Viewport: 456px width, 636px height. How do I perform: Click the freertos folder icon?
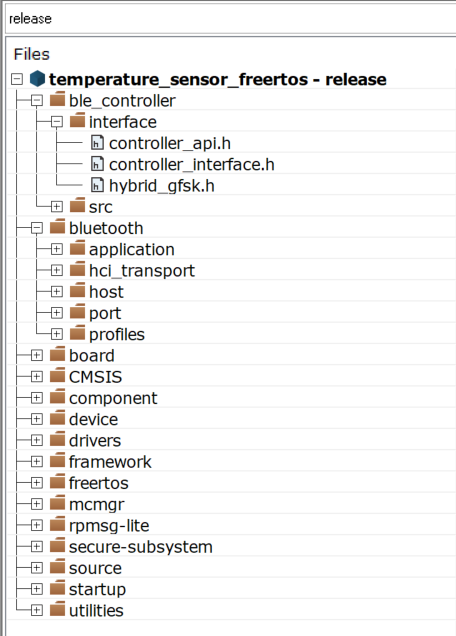(x=58, y=481)
